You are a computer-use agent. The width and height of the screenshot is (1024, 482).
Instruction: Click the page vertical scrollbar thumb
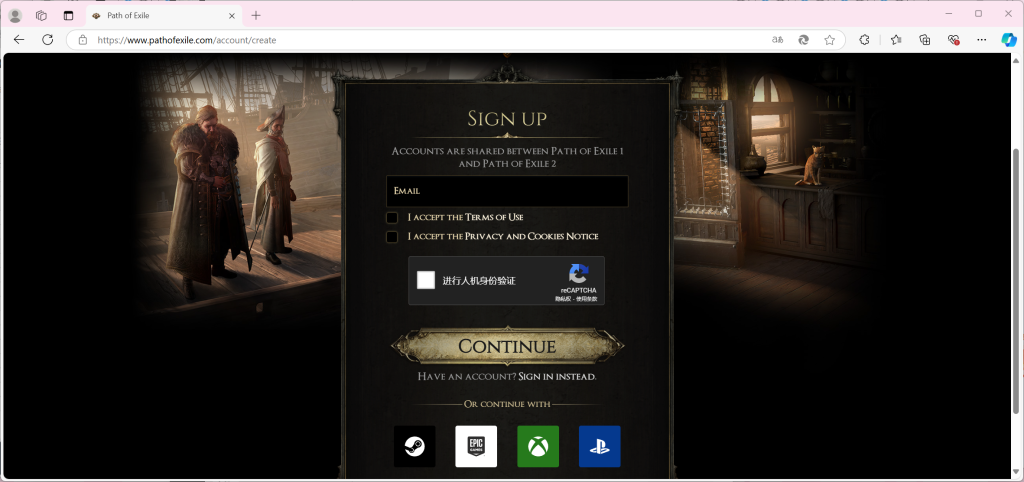click(1016, 281)
